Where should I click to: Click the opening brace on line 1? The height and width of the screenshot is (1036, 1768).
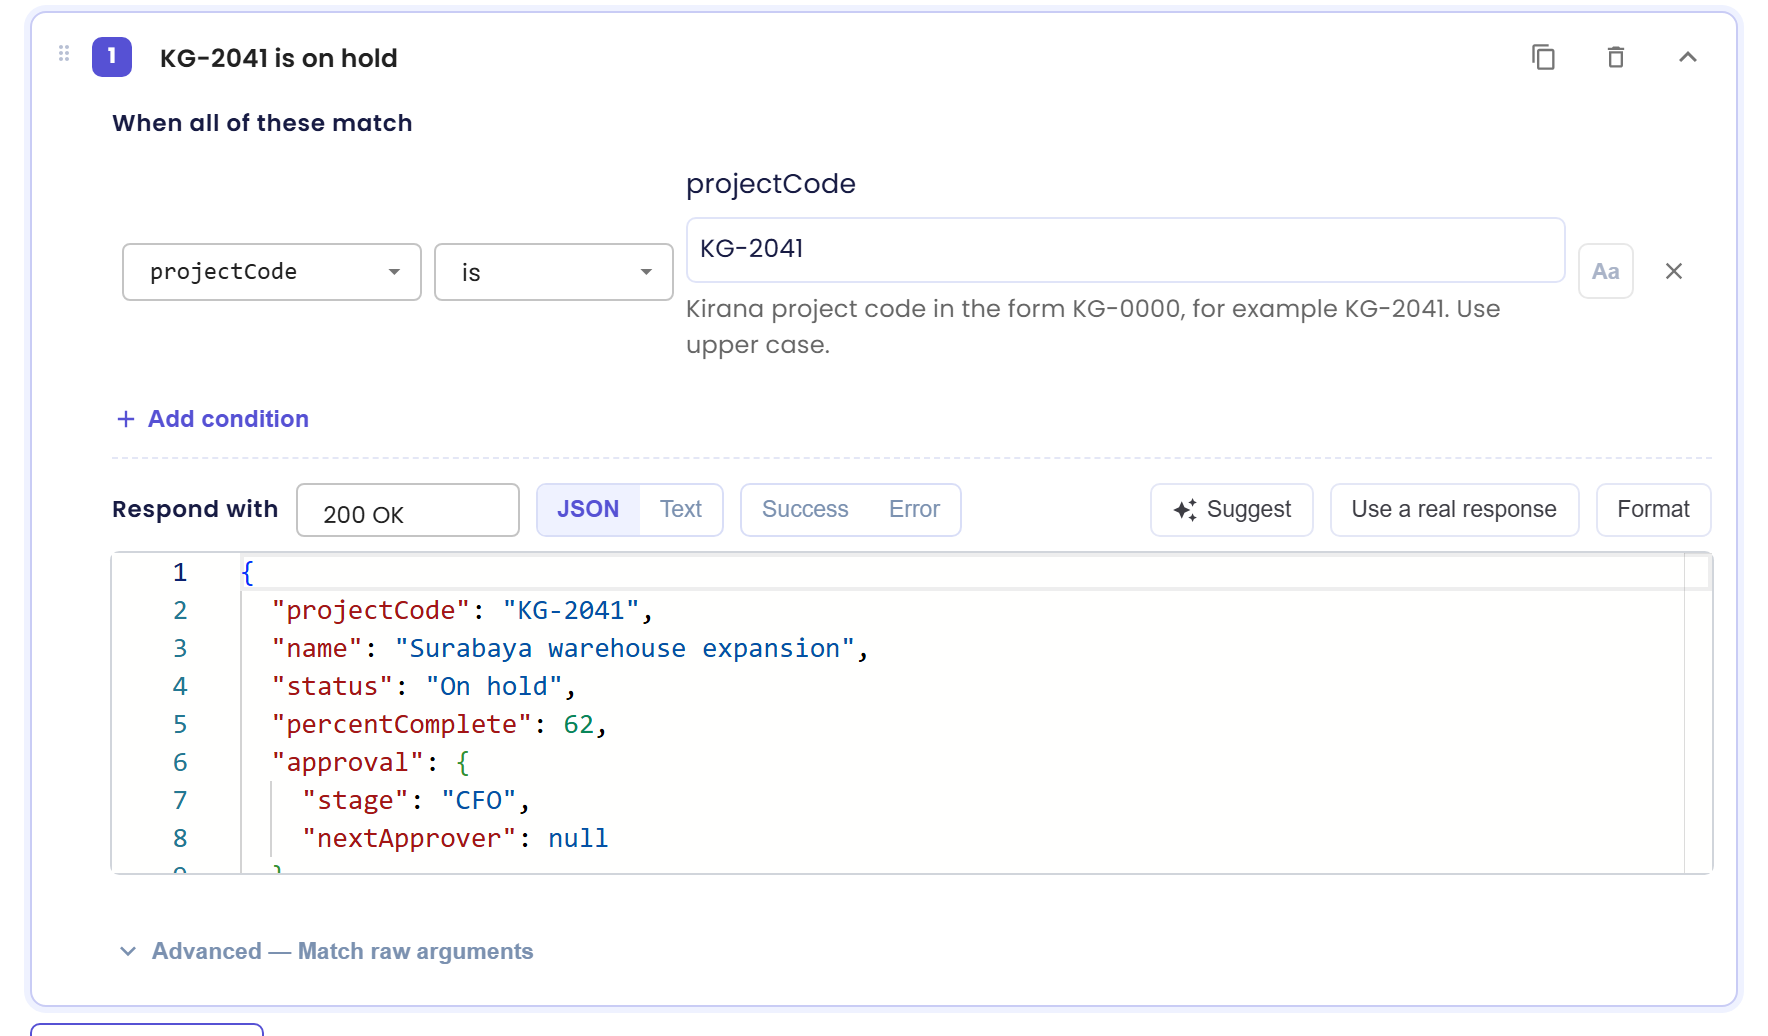(x=247, y=572)
